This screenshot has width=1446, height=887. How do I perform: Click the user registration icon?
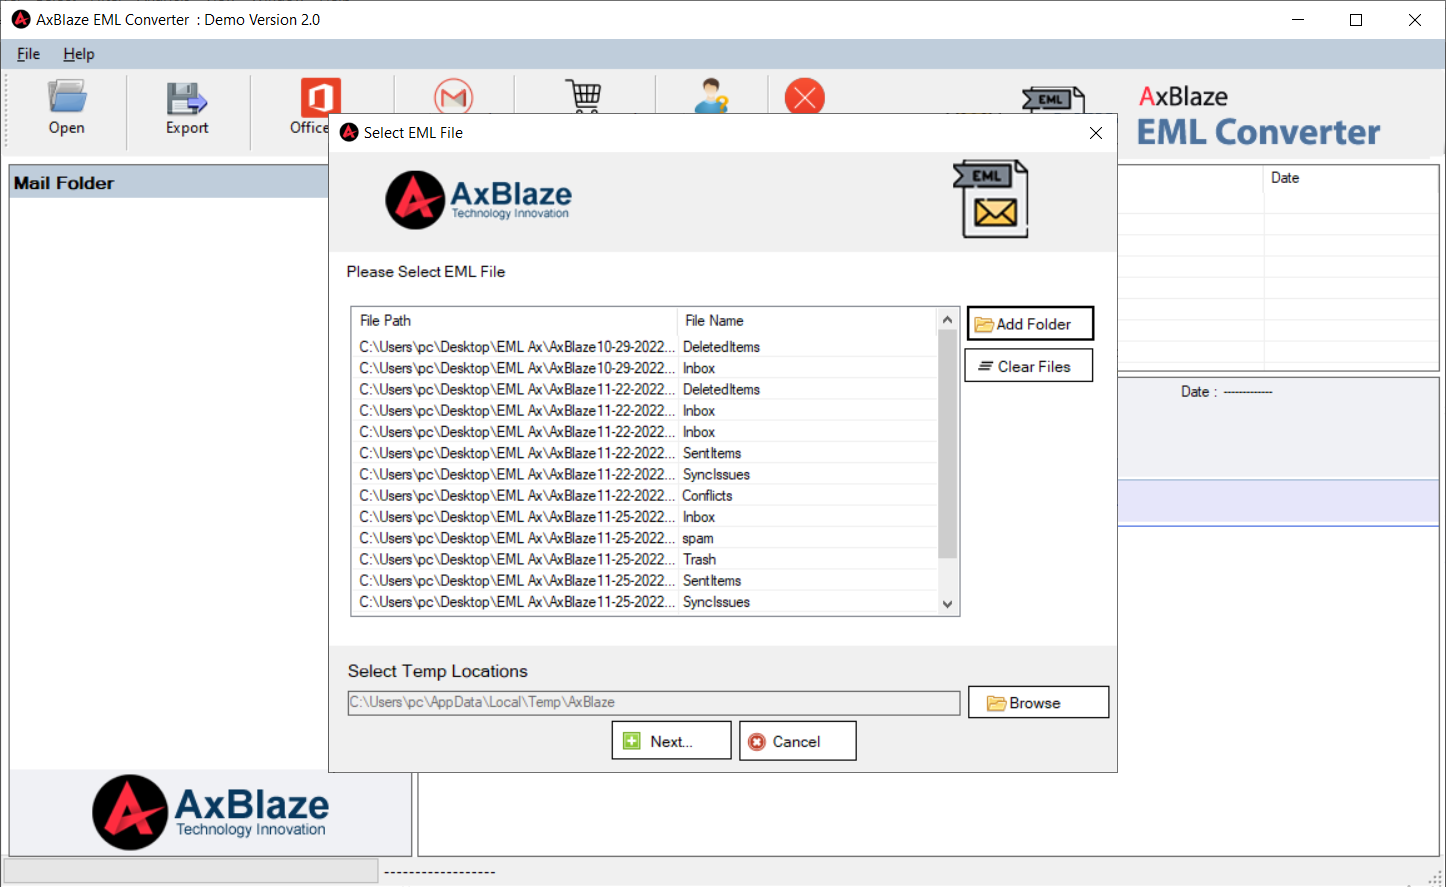(711, 96)
